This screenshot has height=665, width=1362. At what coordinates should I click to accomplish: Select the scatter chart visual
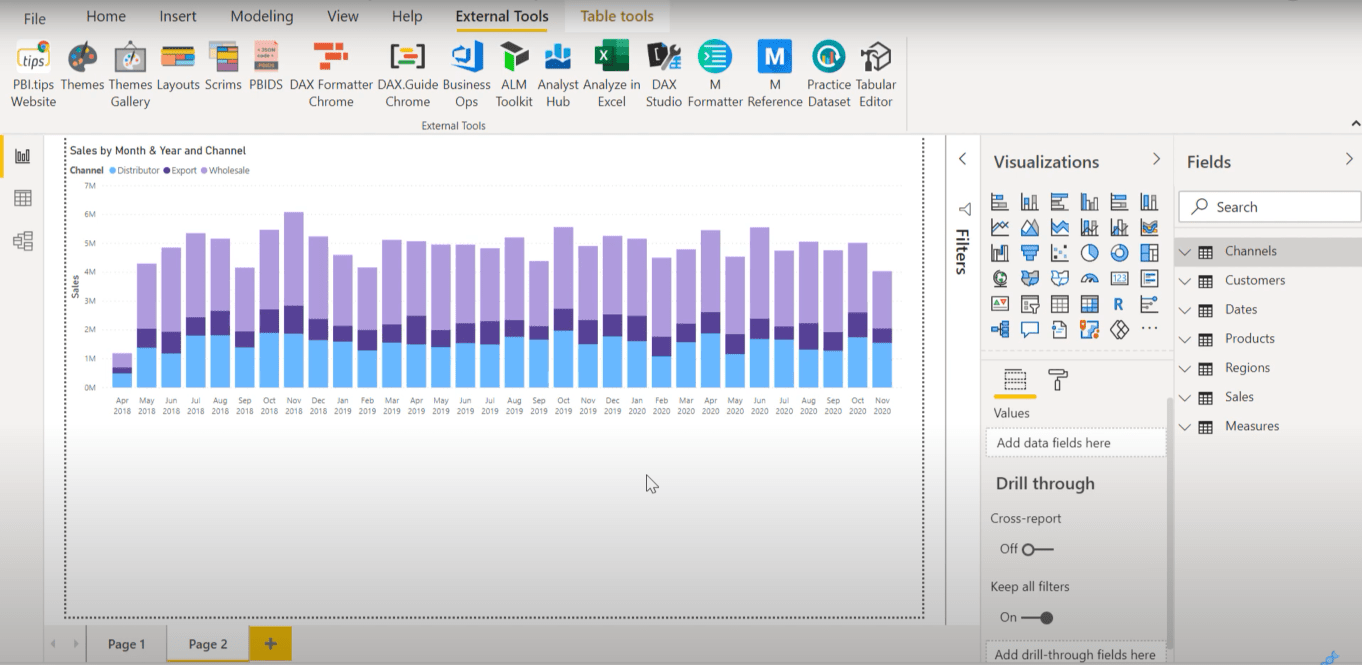click(x=1060, y=253)
